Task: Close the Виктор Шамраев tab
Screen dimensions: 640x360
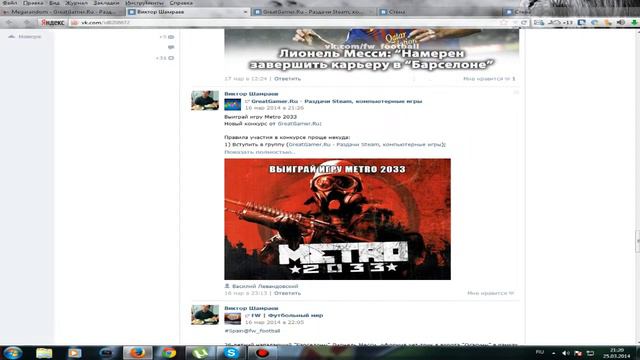Action: [x=245, y=12]
